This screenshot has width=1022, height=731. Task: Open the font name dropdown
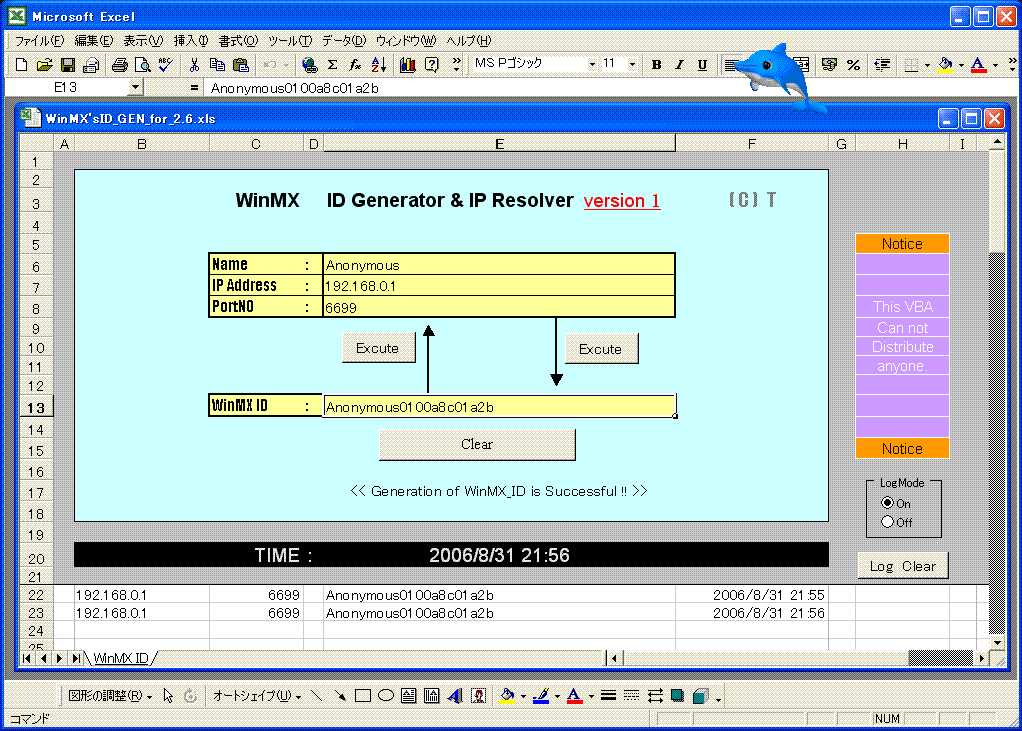coord(592,64)
